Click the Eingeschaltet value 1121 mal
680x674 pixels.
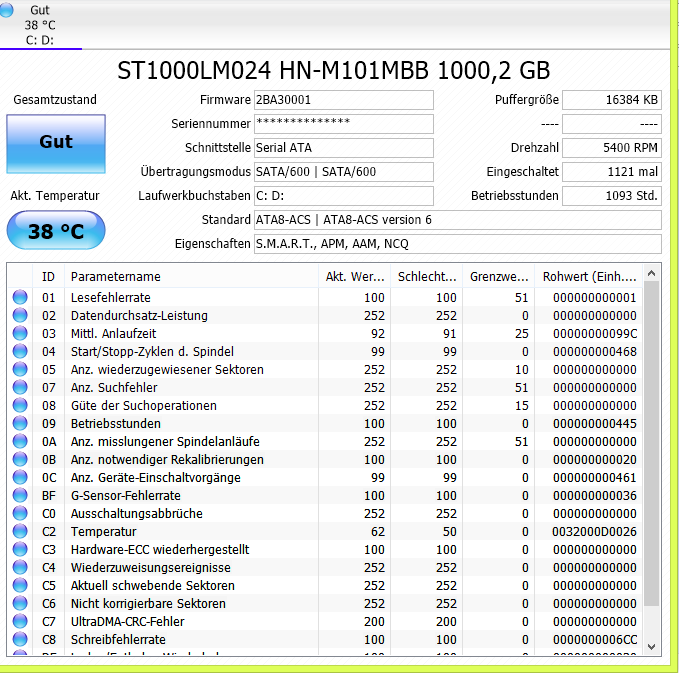click(612, 172)
